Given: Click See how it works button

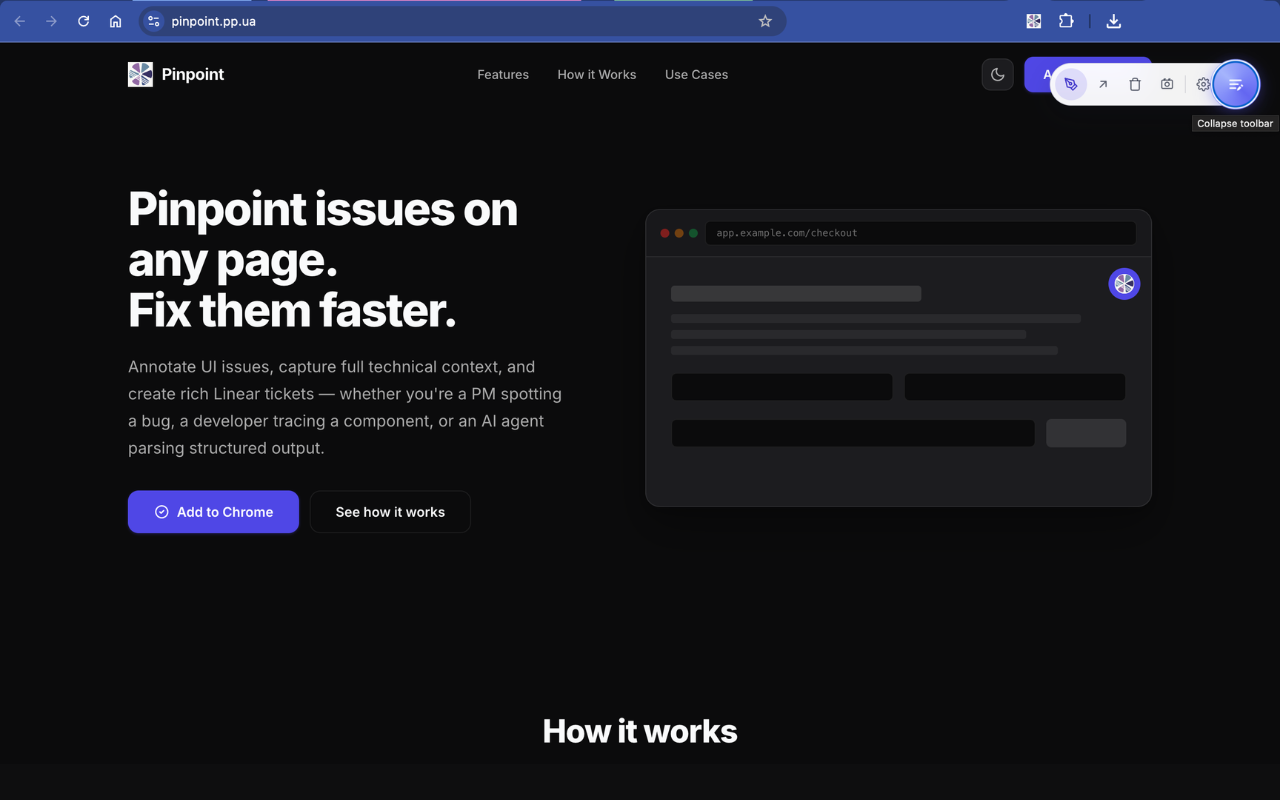Looking at the screenshot, I should pos(390,512).
